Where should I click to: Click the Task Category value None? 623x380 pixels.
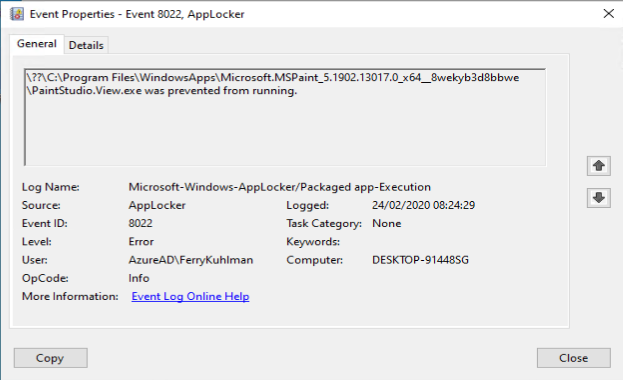click(387, 223)
